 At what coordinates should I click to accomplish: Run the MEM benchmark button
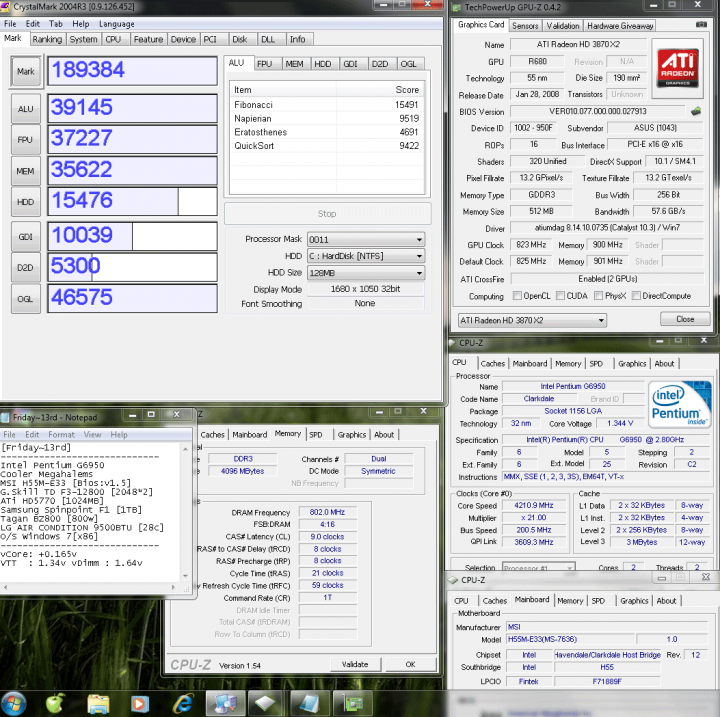coord(26,171)
